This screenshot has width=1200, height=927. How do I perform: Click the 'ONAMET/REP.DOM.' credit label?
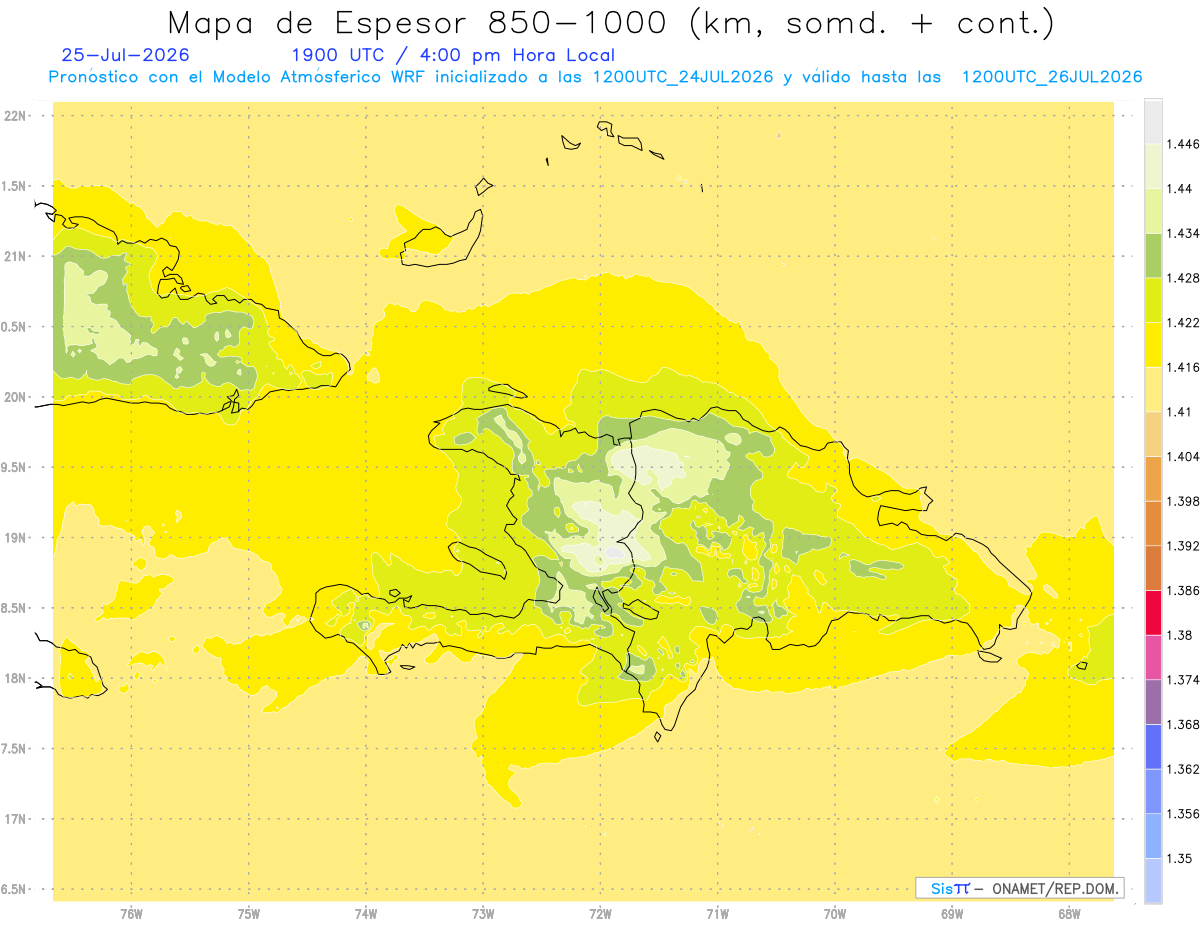tap(1055, 888)
